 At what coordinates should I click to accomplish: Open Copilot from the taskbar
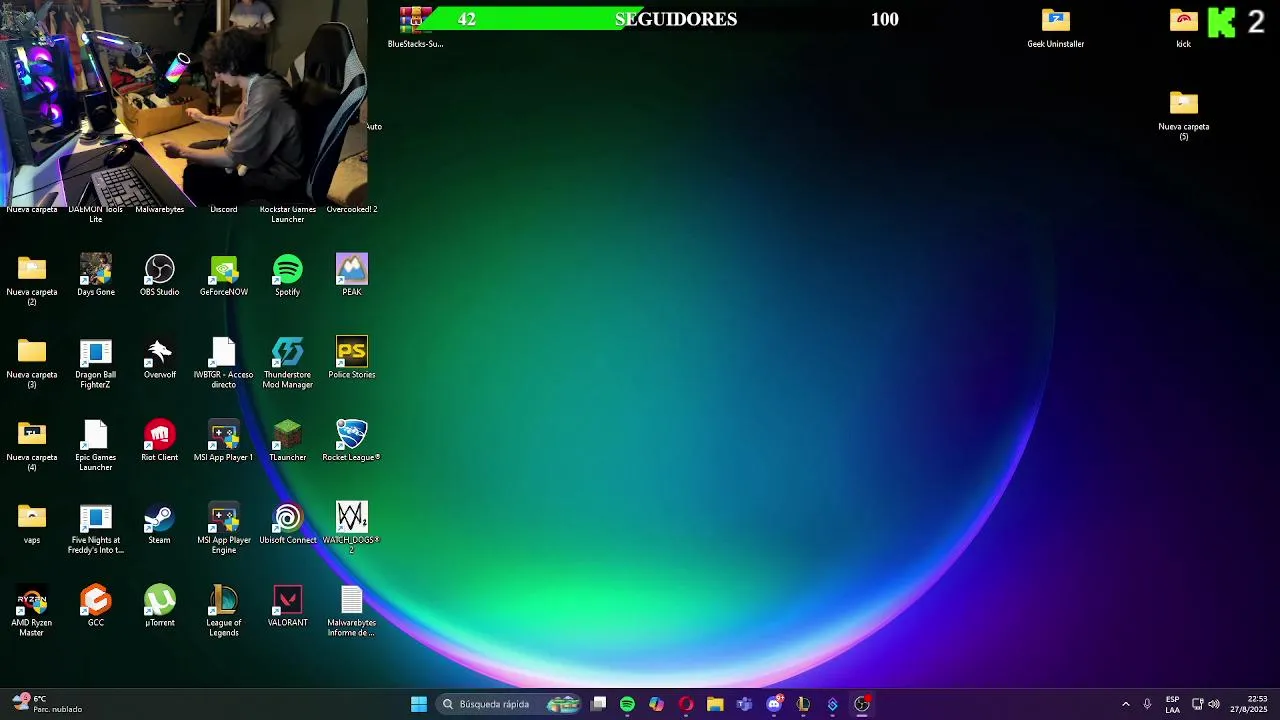tap(656, 704)
